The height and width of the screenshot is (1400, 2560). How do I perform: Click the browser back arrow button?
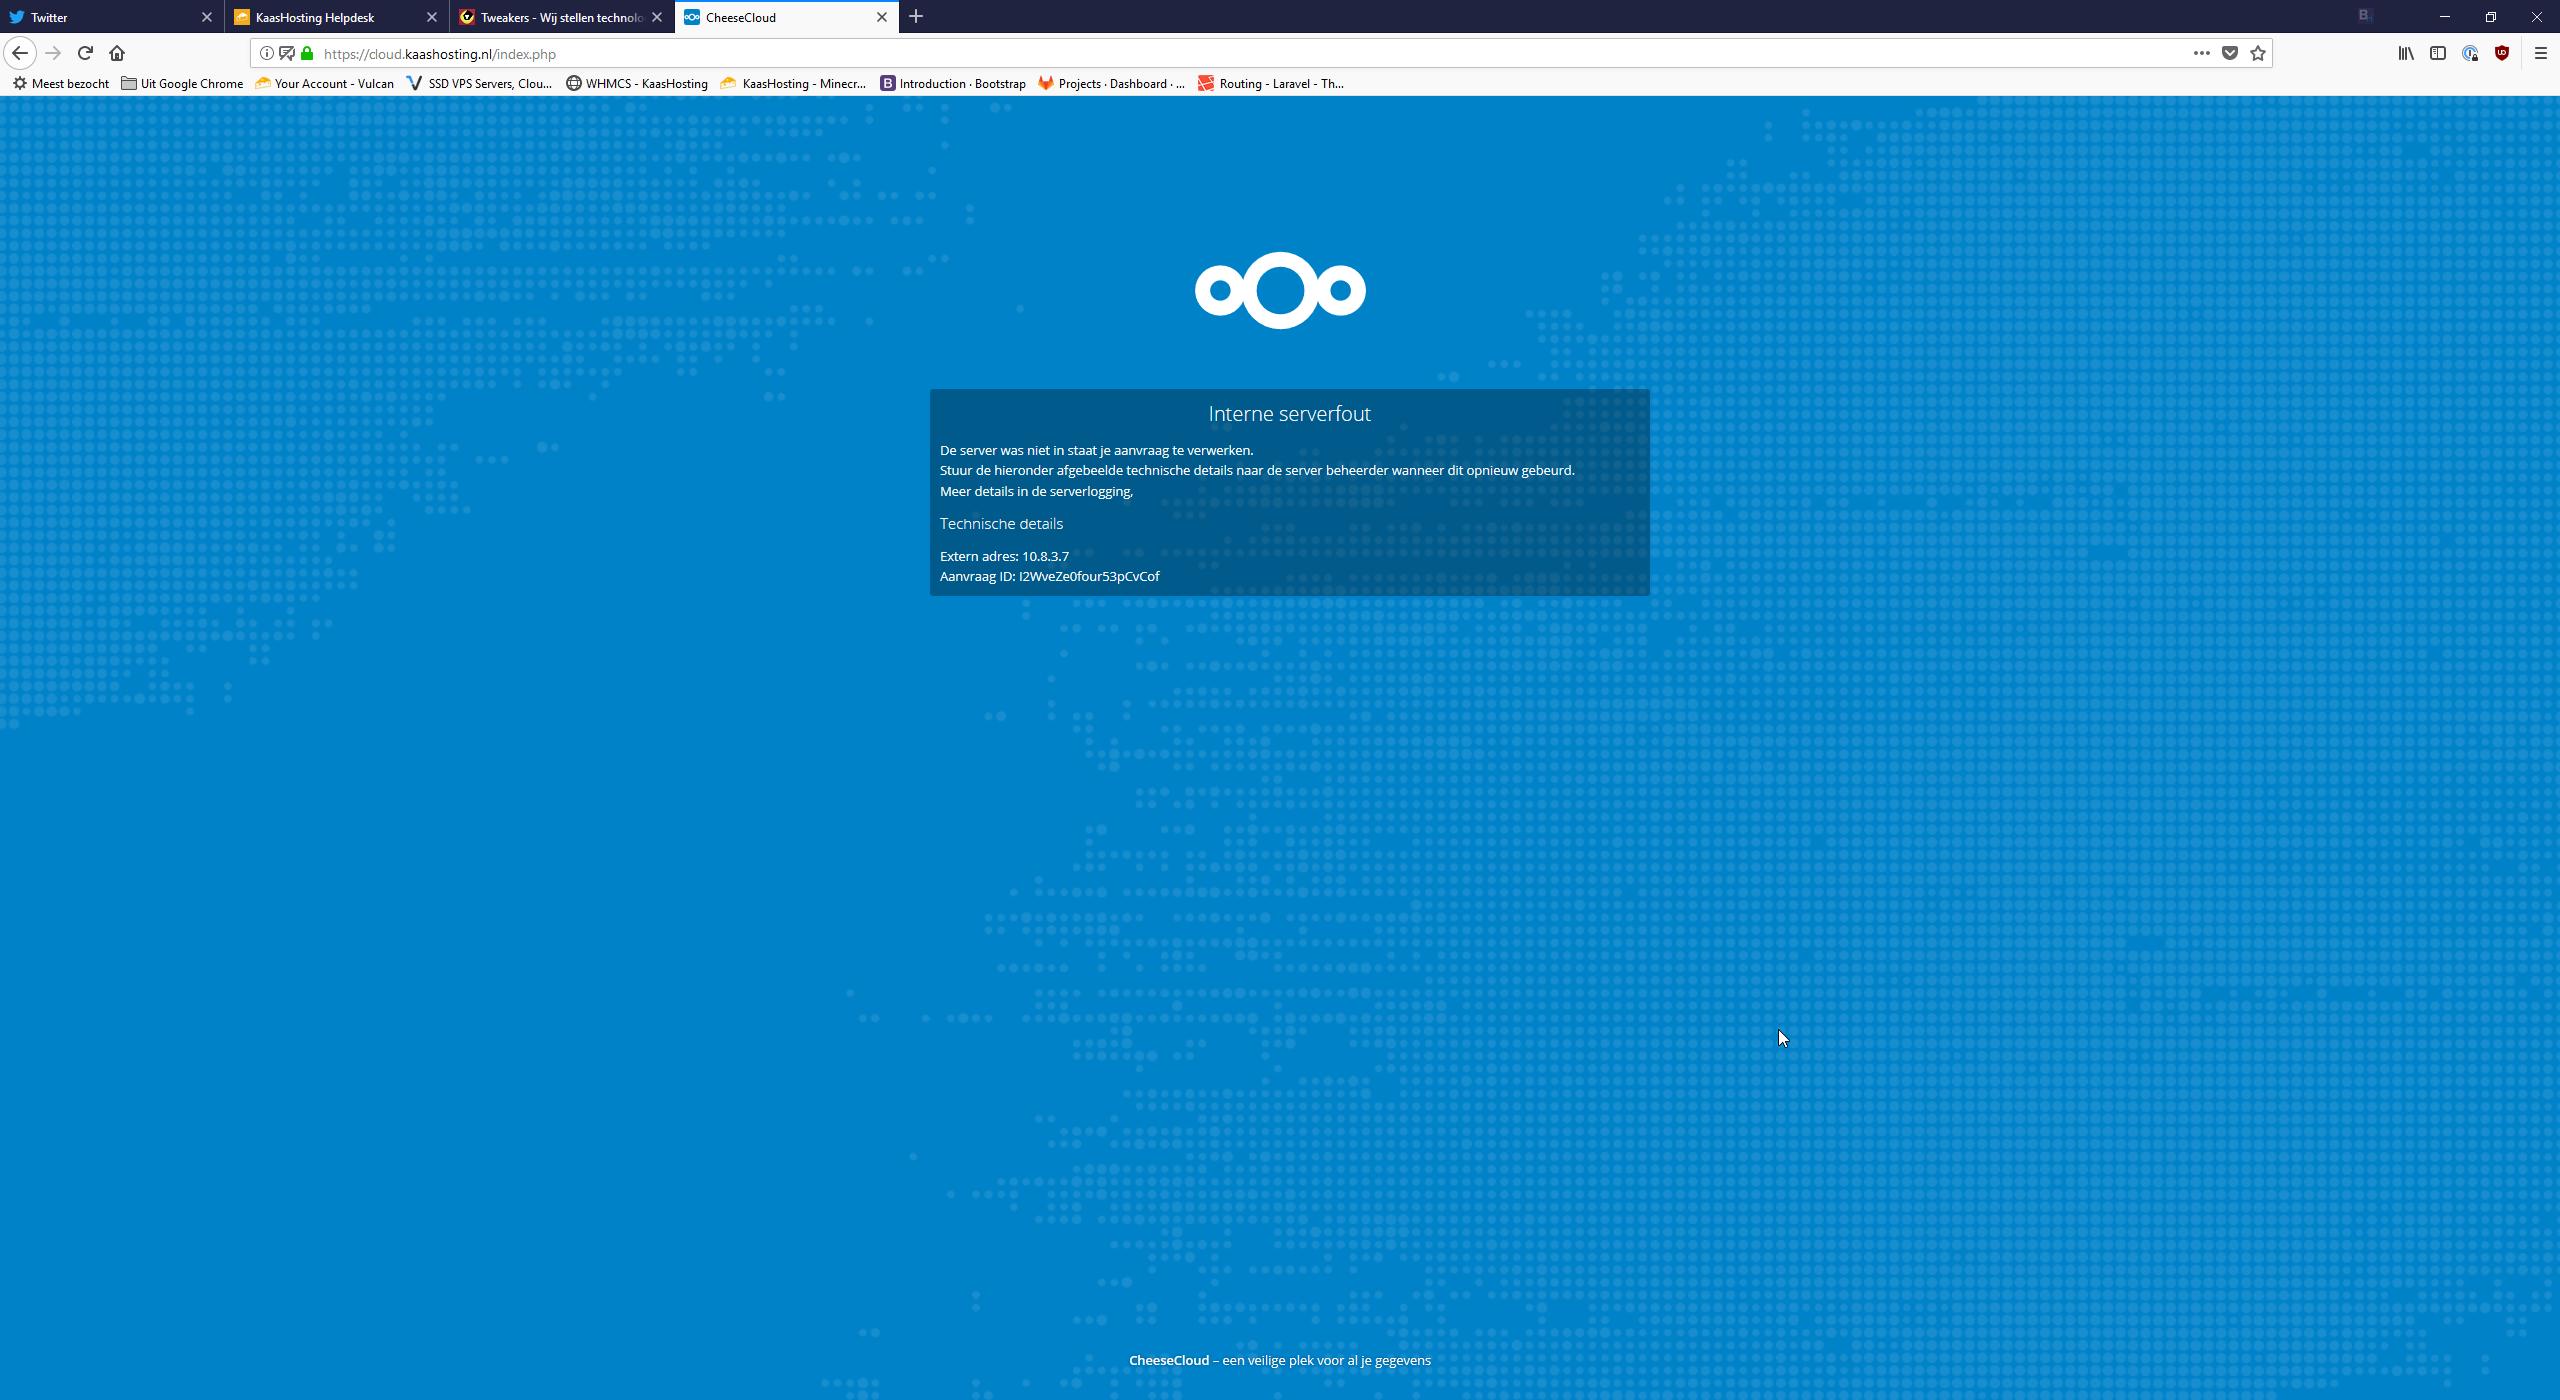20,53
